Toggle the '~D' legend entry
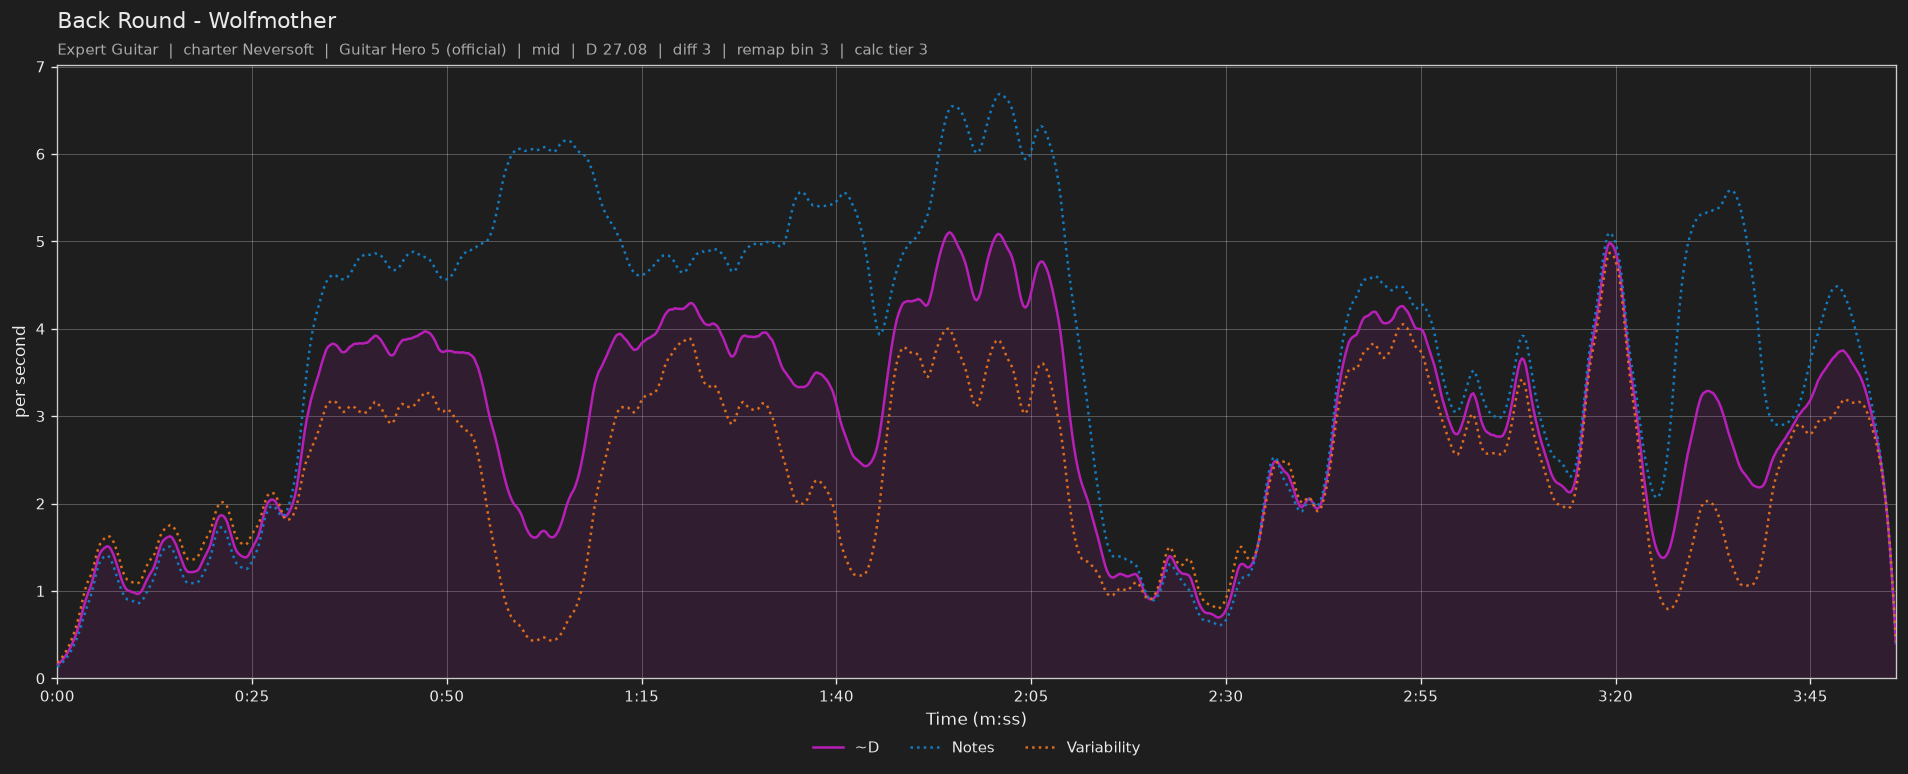Viewport: 1908px width, 774px height. [x=846, y=747]
